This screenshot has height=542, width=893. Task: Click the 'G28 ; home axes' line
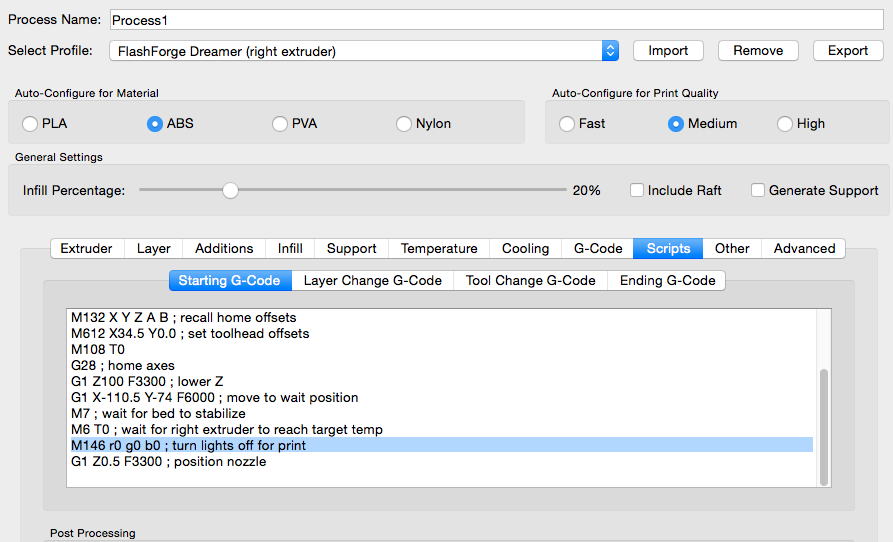point(122,365)
